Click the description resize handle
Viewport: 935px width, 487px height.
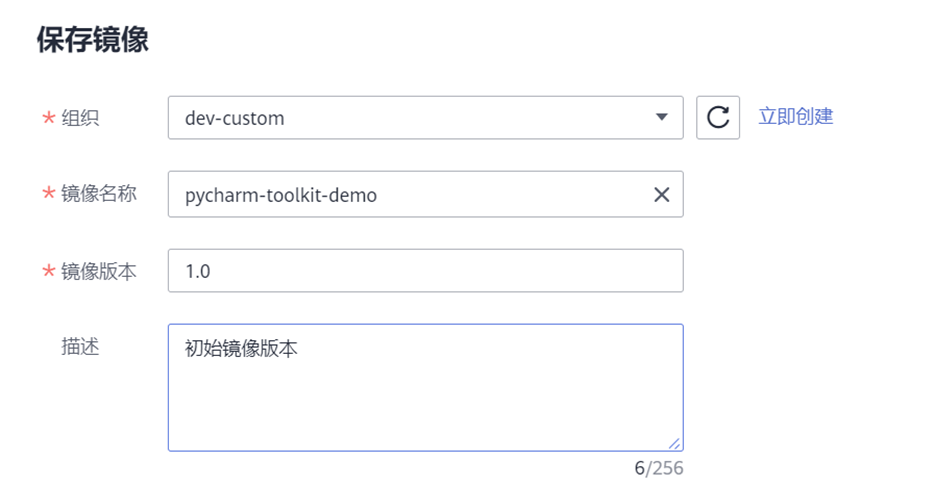675,443
